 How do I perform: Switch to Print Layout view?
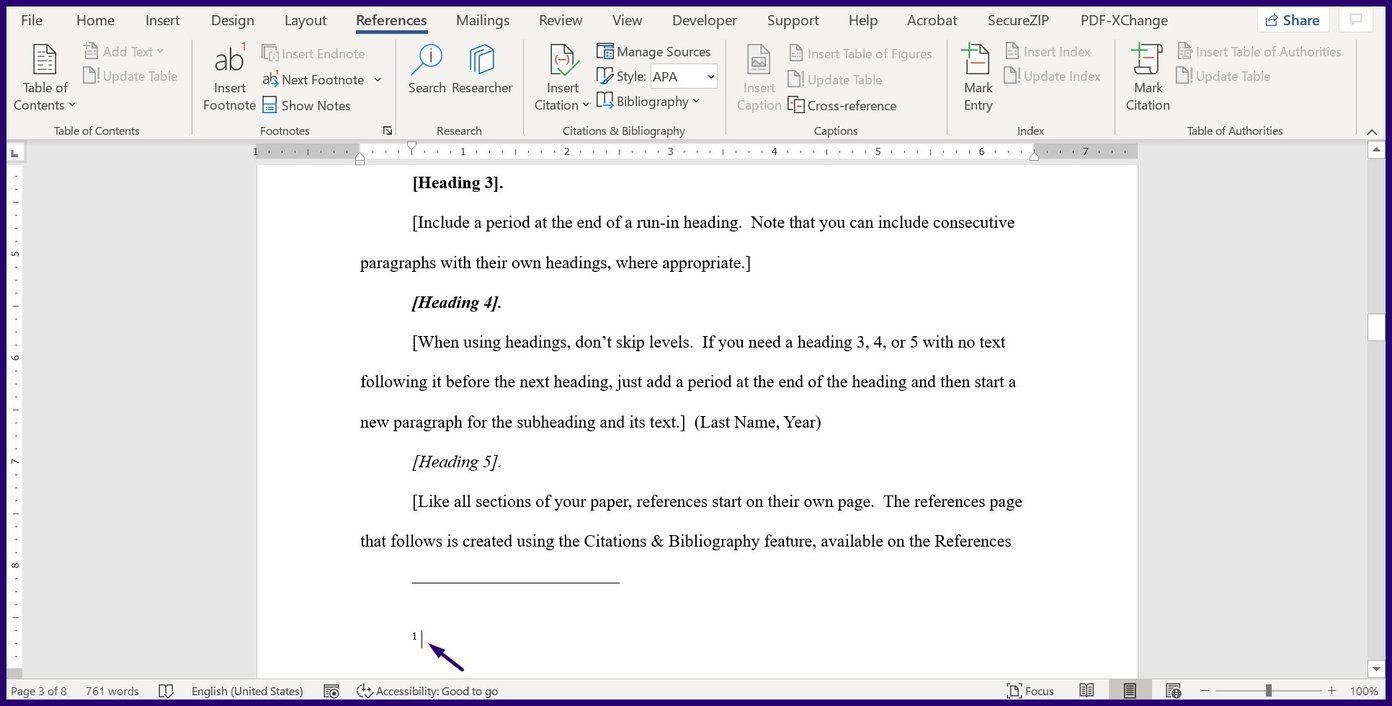[x=1130, y=691]
